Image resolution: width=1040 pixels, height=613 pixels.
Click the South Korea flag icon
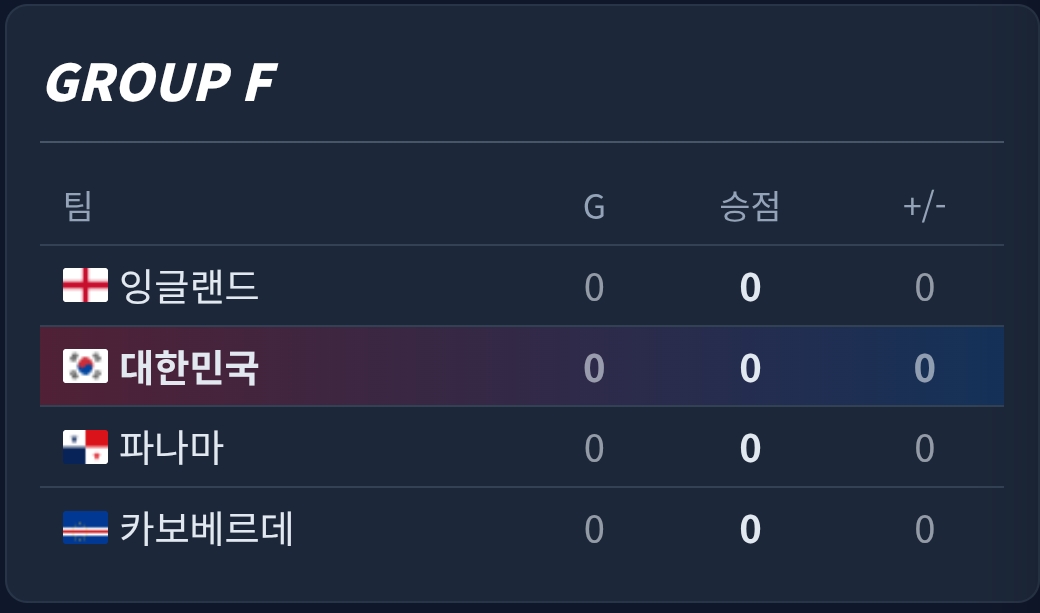(85, 367)
